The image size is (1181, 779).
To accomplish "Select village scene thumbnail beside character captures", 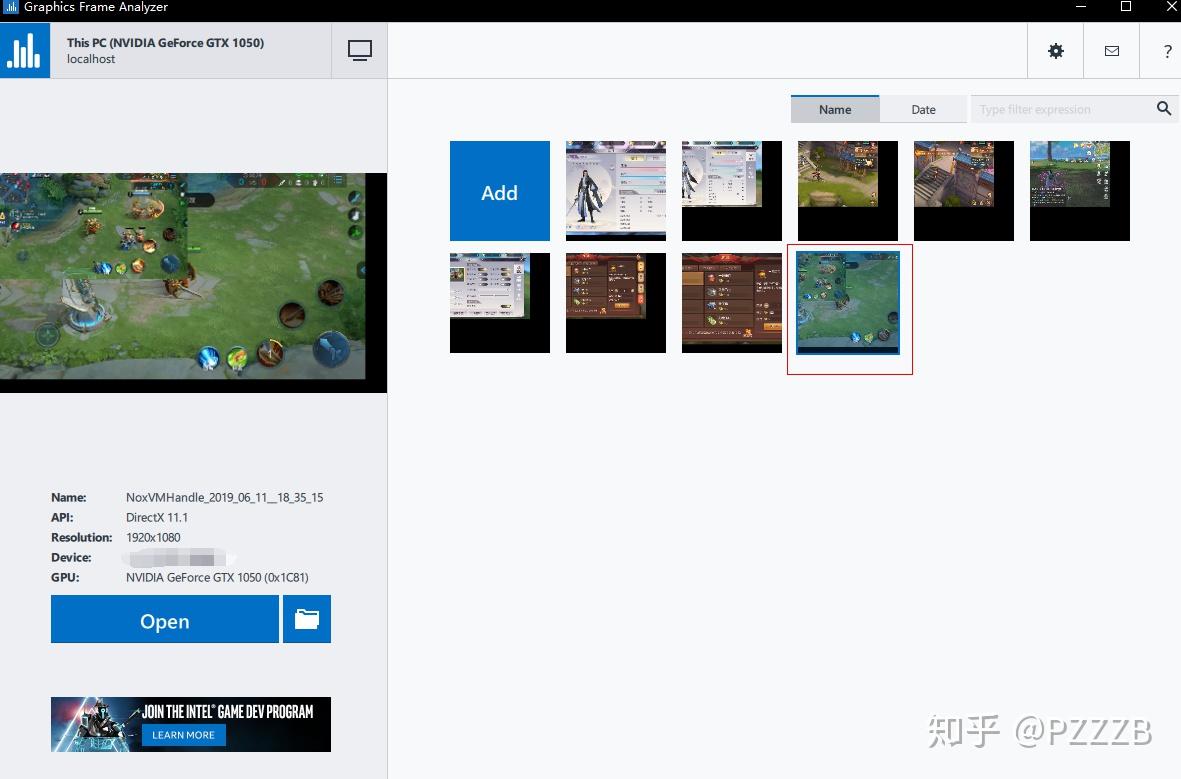I will coord(847,191).
